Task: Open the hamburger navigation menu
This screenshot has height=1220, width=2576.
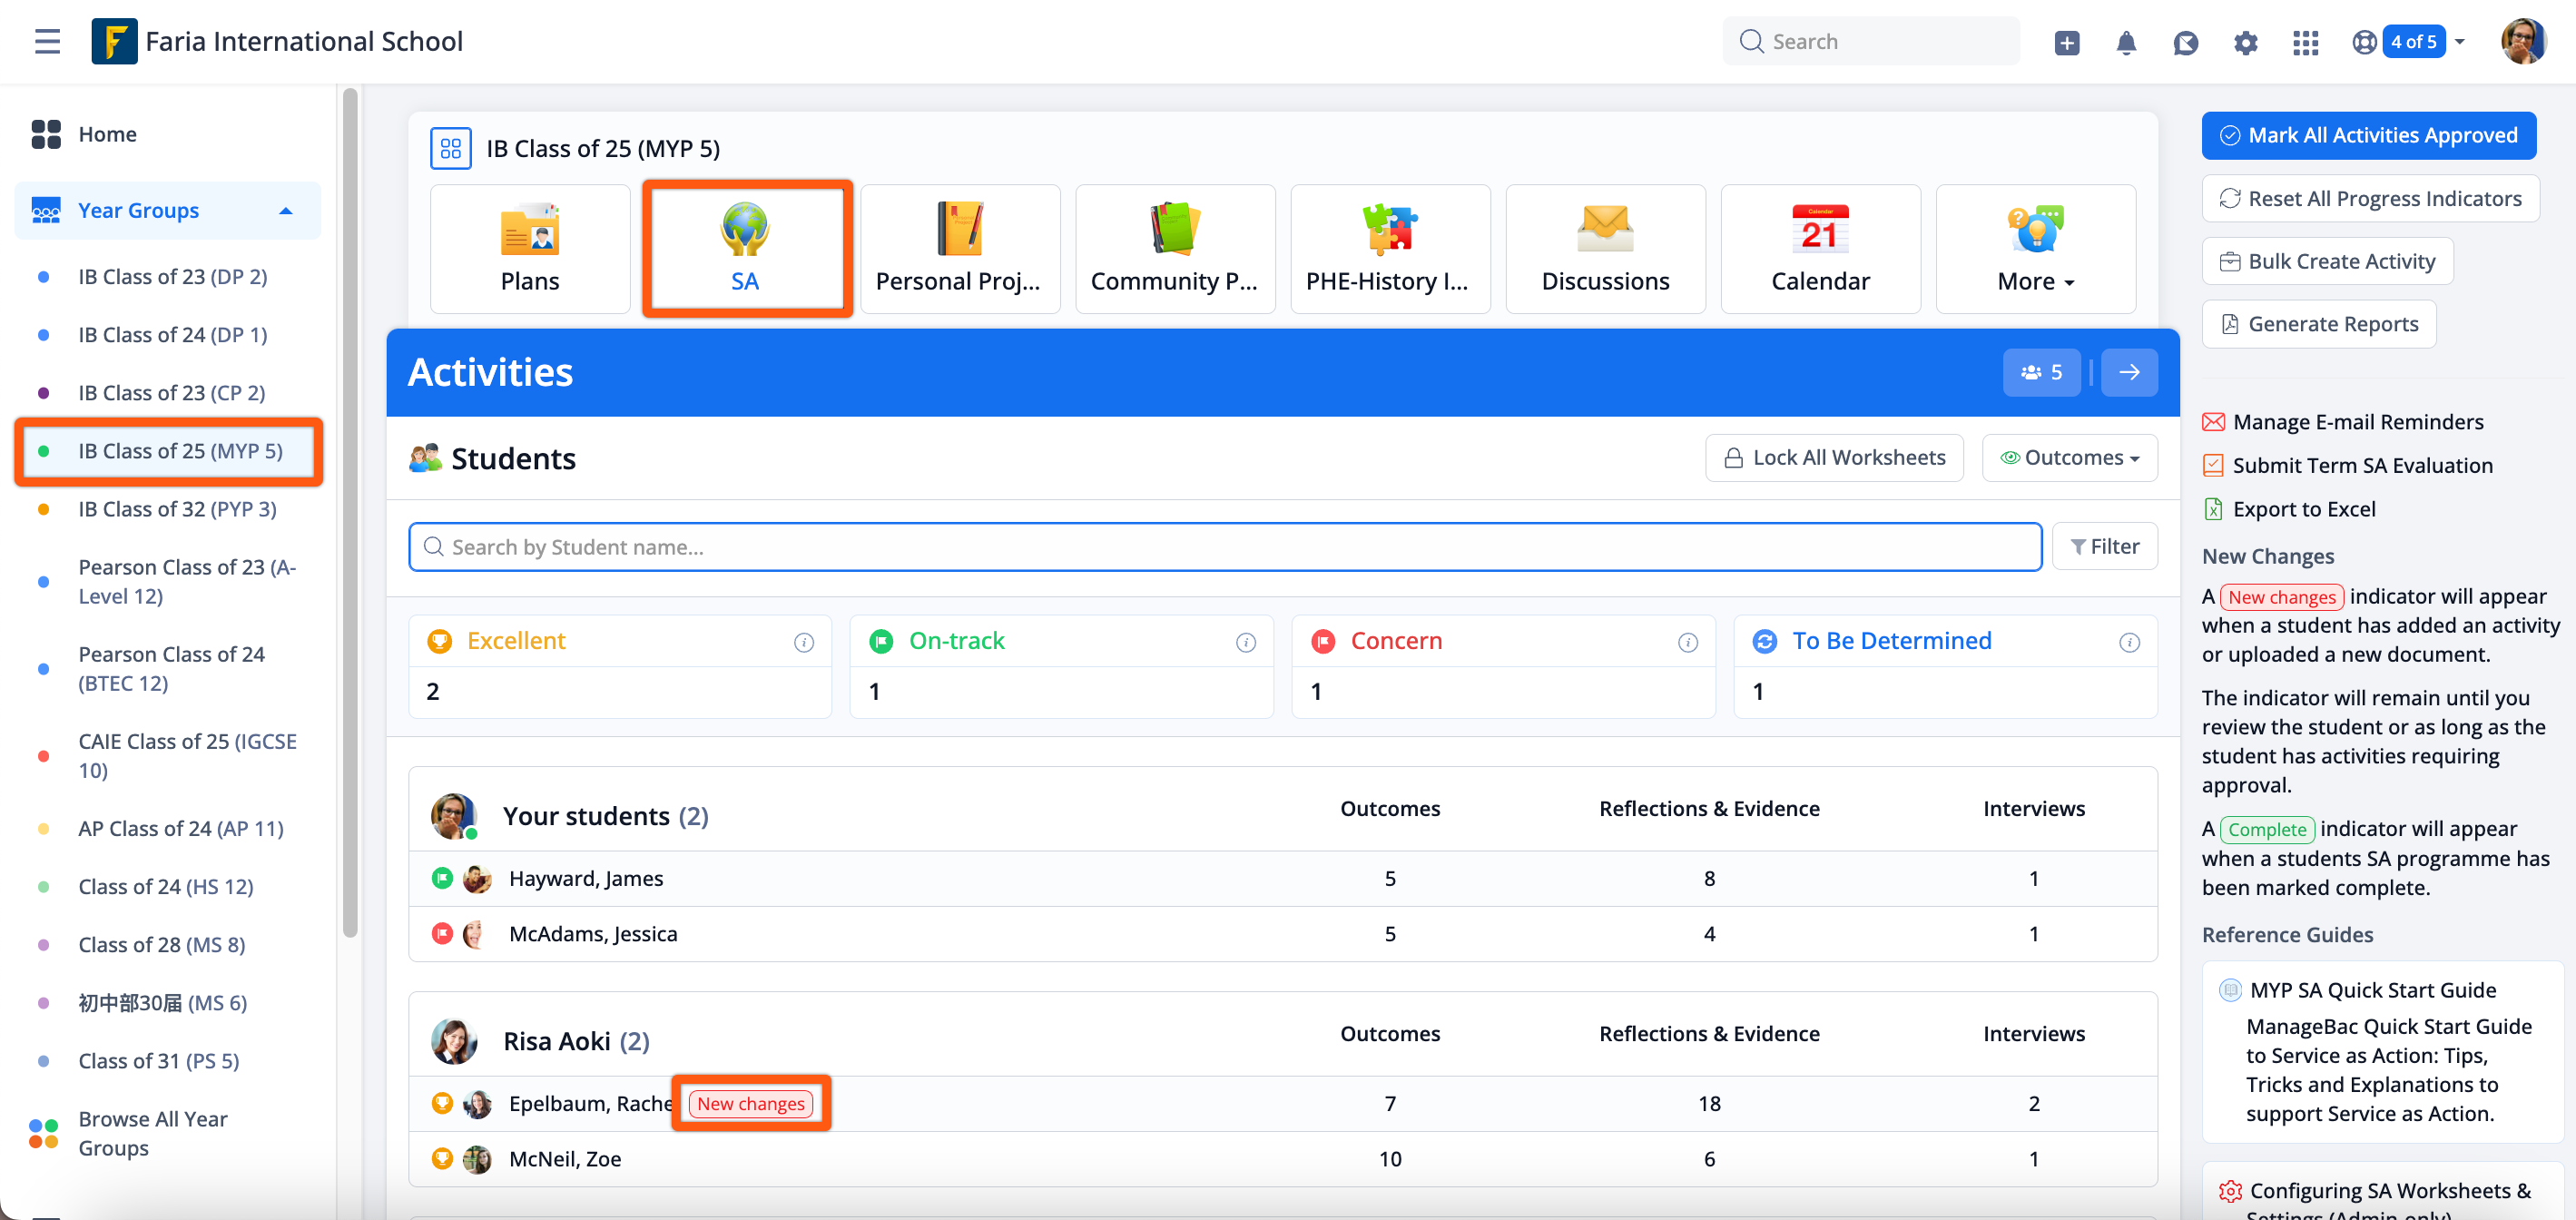Action: tap(47, 41)
